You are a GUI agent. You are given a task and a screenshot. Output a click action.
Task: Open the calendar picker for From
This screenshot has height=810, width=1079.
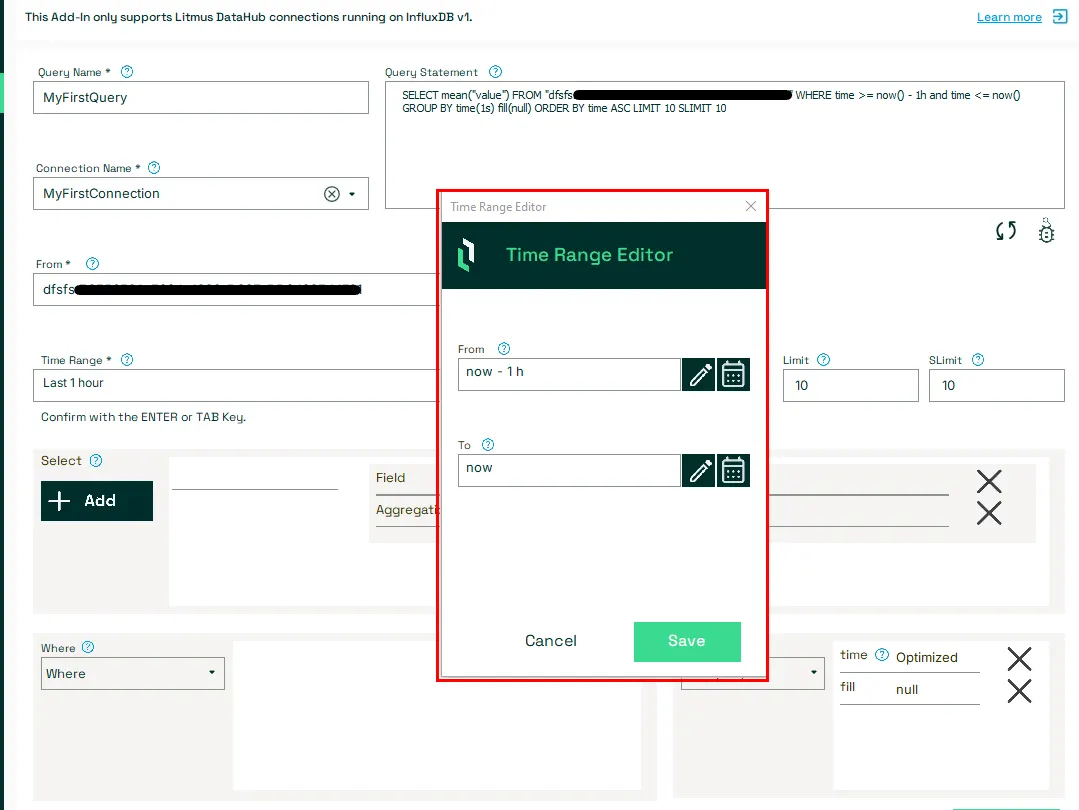tap(733, 374)
